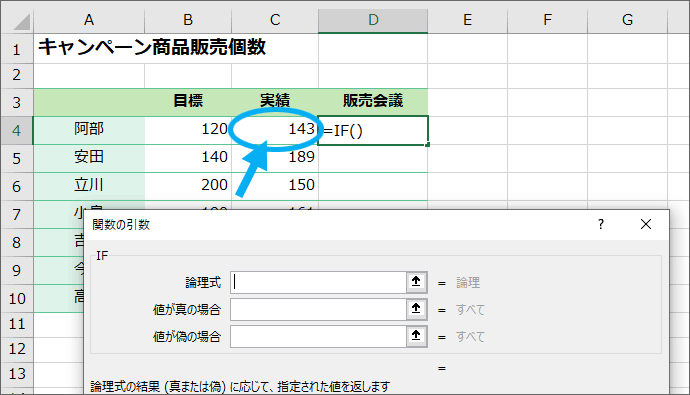Screen dimensions: 690x395
Task: Select row 5 header
Action: click(x=17, y=158)
